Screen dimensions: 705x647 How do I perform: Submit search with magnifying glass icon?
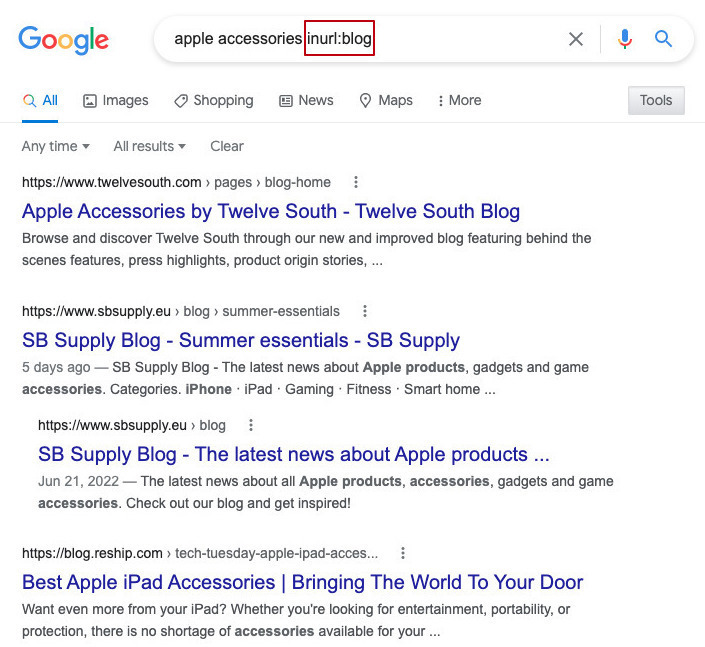(663, 39)
